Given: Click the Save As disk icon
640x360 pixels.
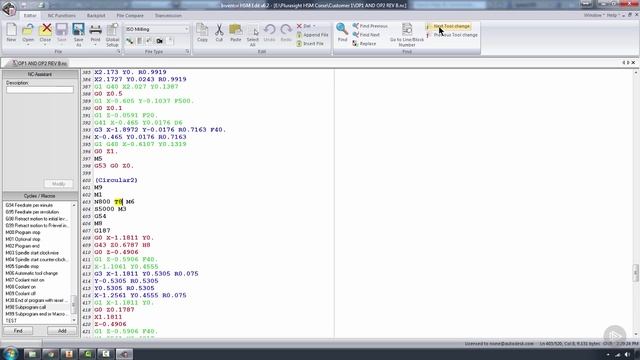Looking at the screenshot, I should pos(78,30).
